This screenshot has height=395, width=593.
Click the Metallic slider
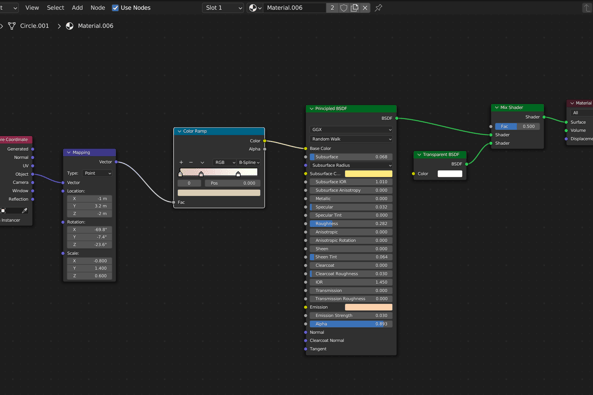(x=351, y=199)
